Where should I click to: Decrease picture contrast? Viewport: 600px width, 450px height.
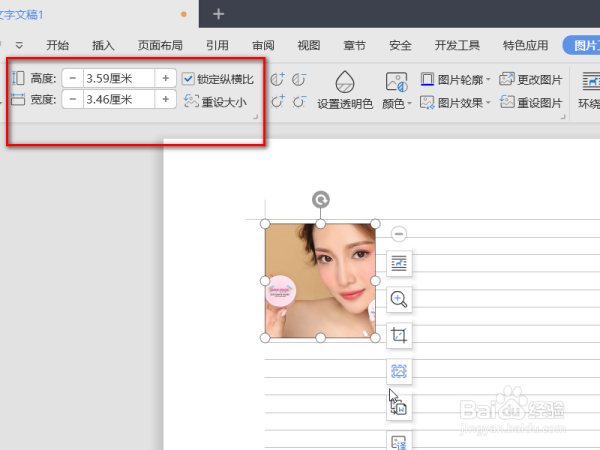[299, 79]
